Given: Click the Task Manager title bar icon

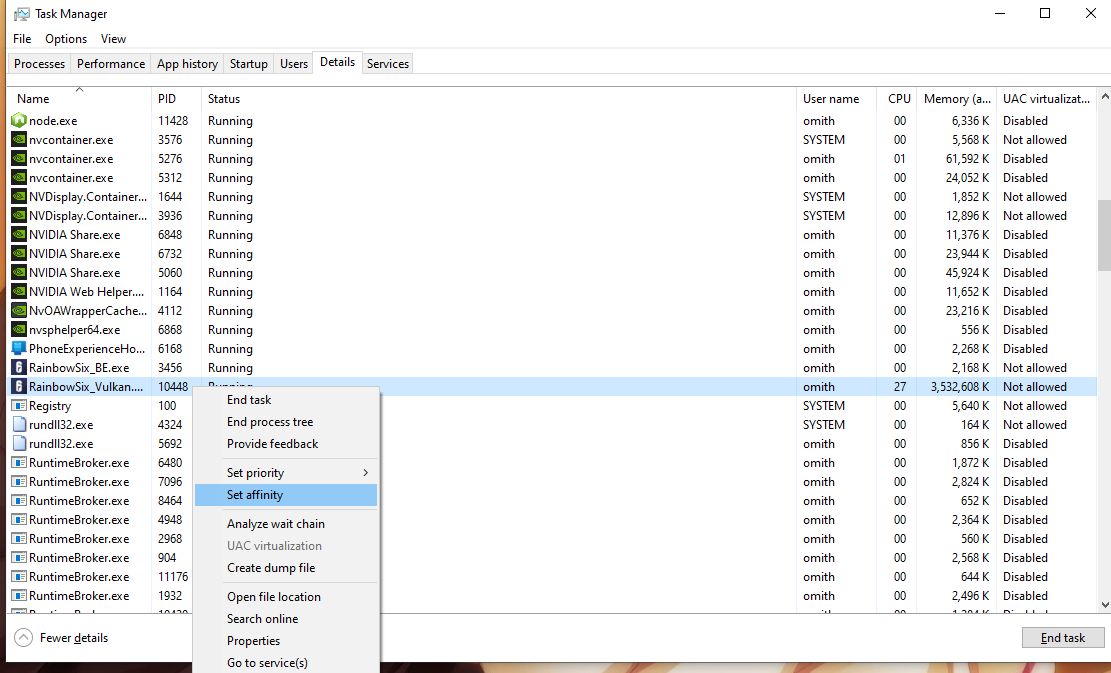Looking at the screenshot, I should tap(22, 13).
